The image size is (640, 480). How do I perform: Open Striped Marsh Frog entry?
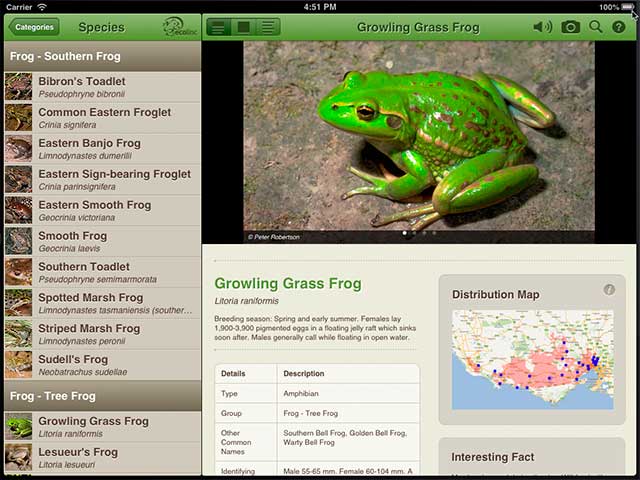102,334
